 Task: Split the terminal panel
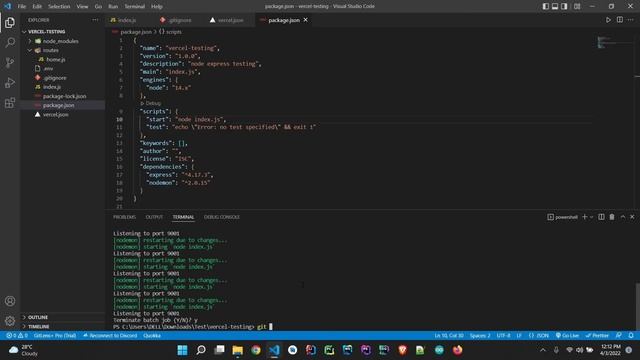(x=601, y=217)
